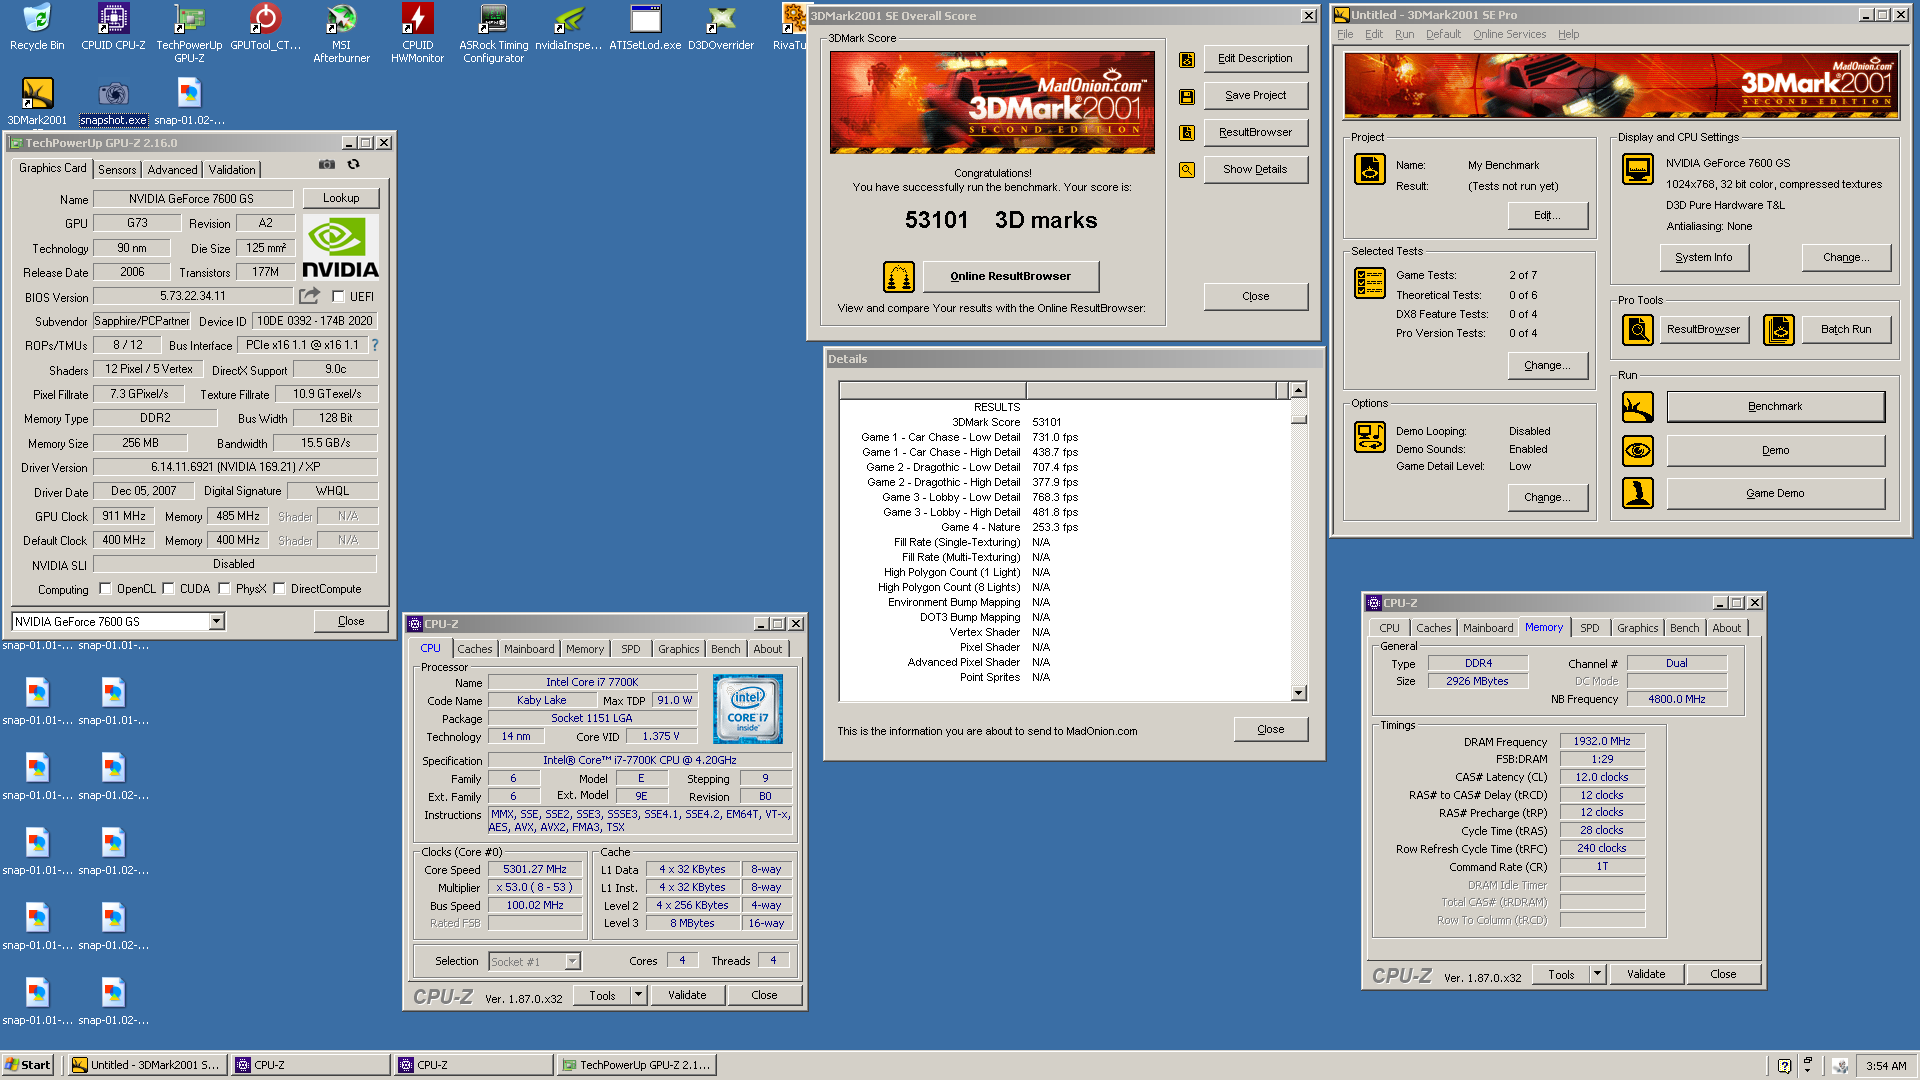Click the Save Project floppy icon
Viewport: 1920px width, 1080px height.
(x=1187, y=96)
